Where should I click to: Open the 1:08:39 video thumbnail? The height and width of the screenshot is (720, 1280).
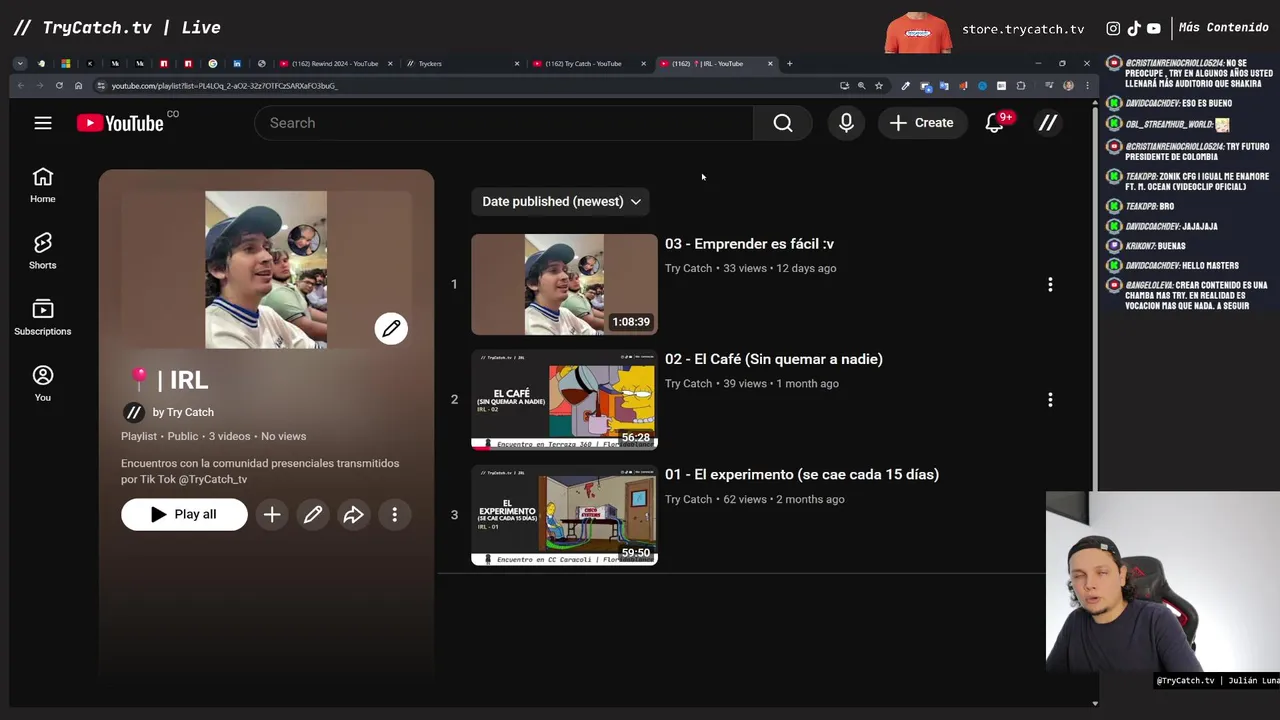click(x=564, y=284)
